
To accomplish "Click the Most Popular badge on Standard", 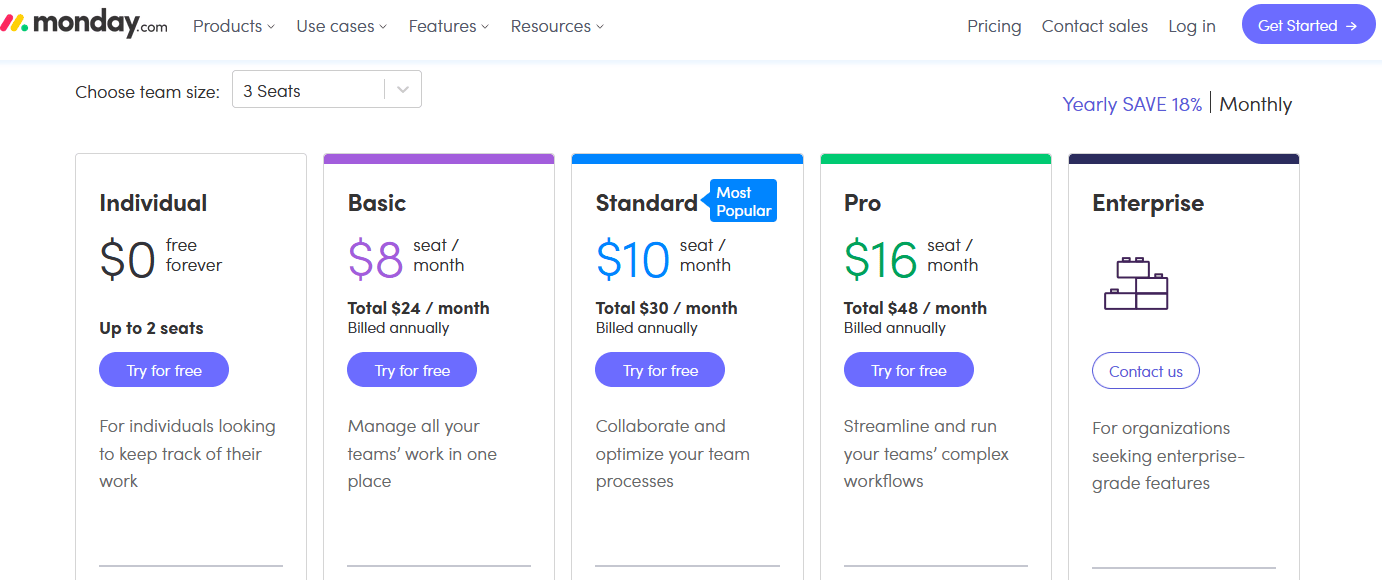I will (742, 200).
